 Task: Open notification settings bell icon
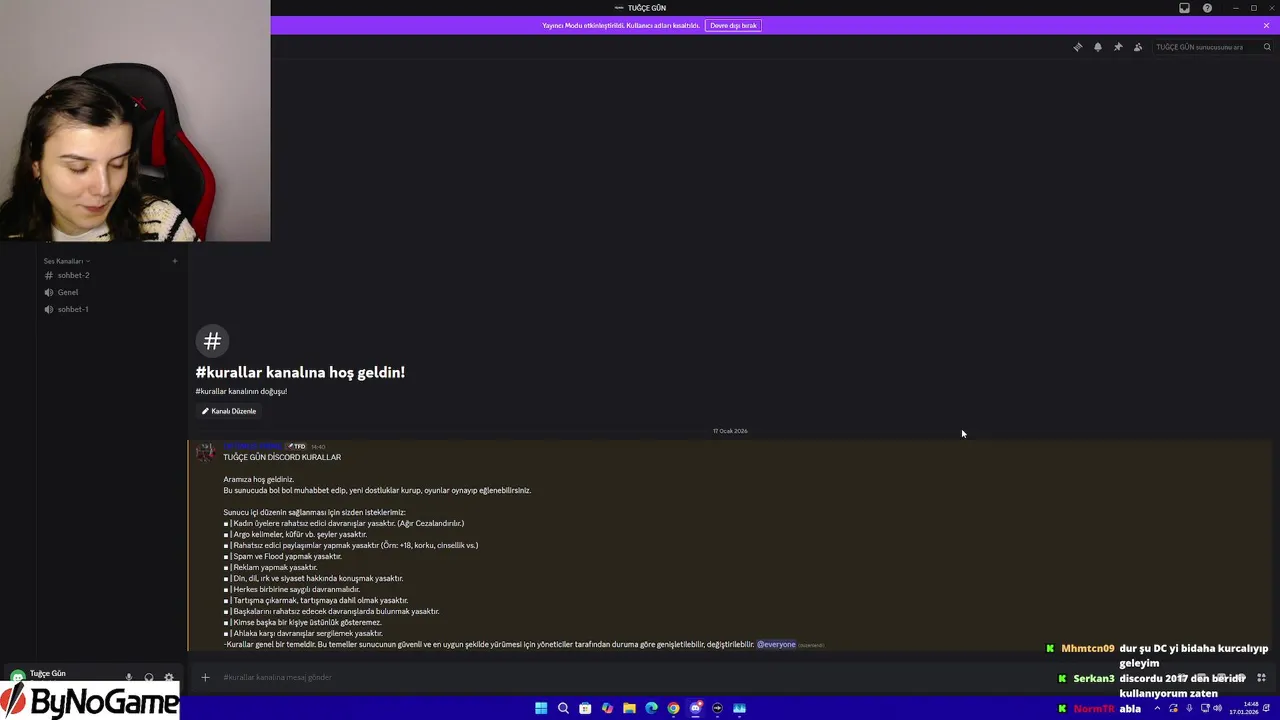click(x=1098, y=47)
